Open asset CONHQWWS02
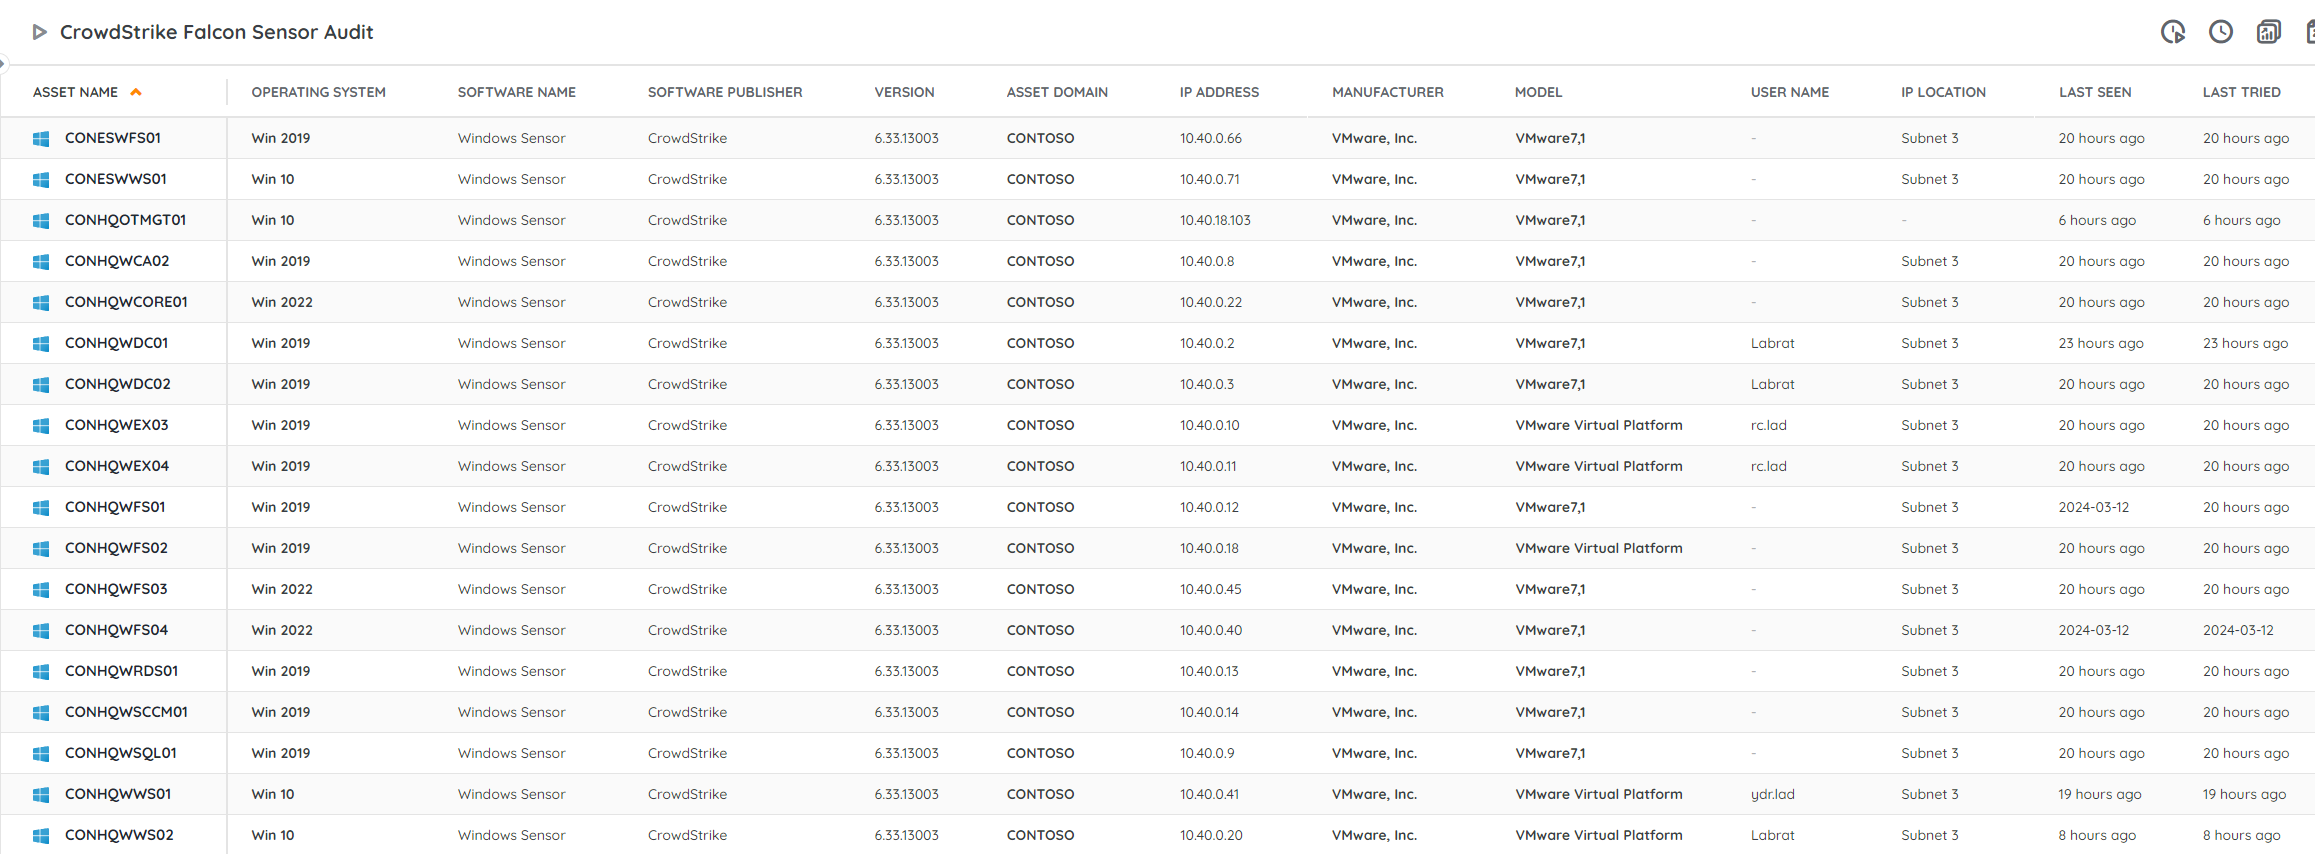2315x854 pixels. point(119,835)
